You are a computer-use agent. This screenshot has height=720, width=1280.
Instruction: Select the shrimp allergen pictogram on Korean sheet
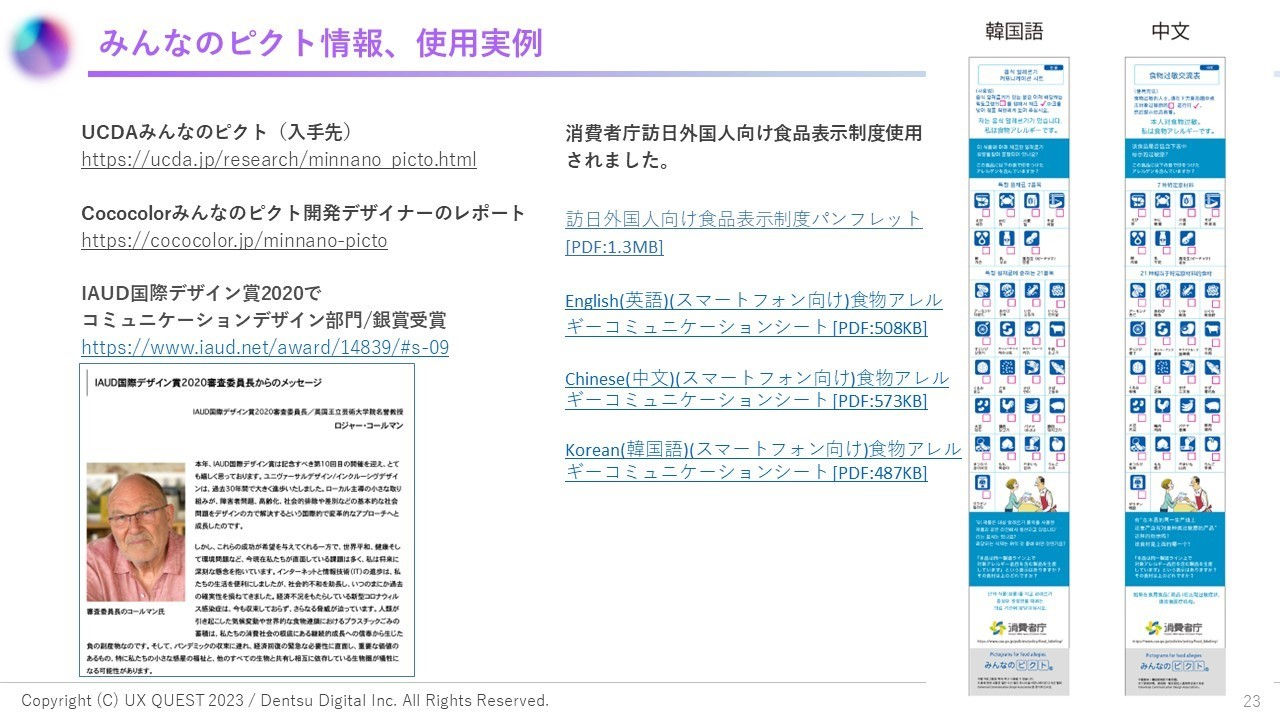[x=981, y=200]
